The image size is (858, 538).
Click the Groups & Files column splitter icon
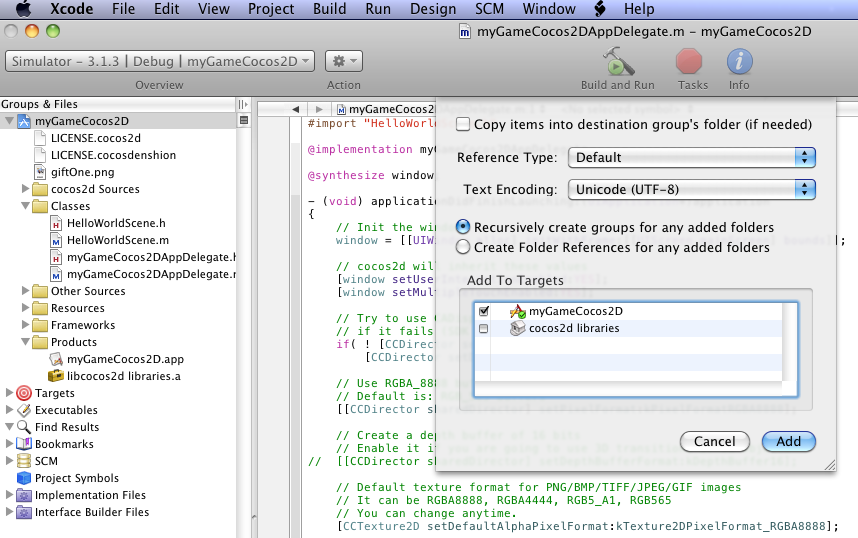pyautogui.click(x=243, y=104)
